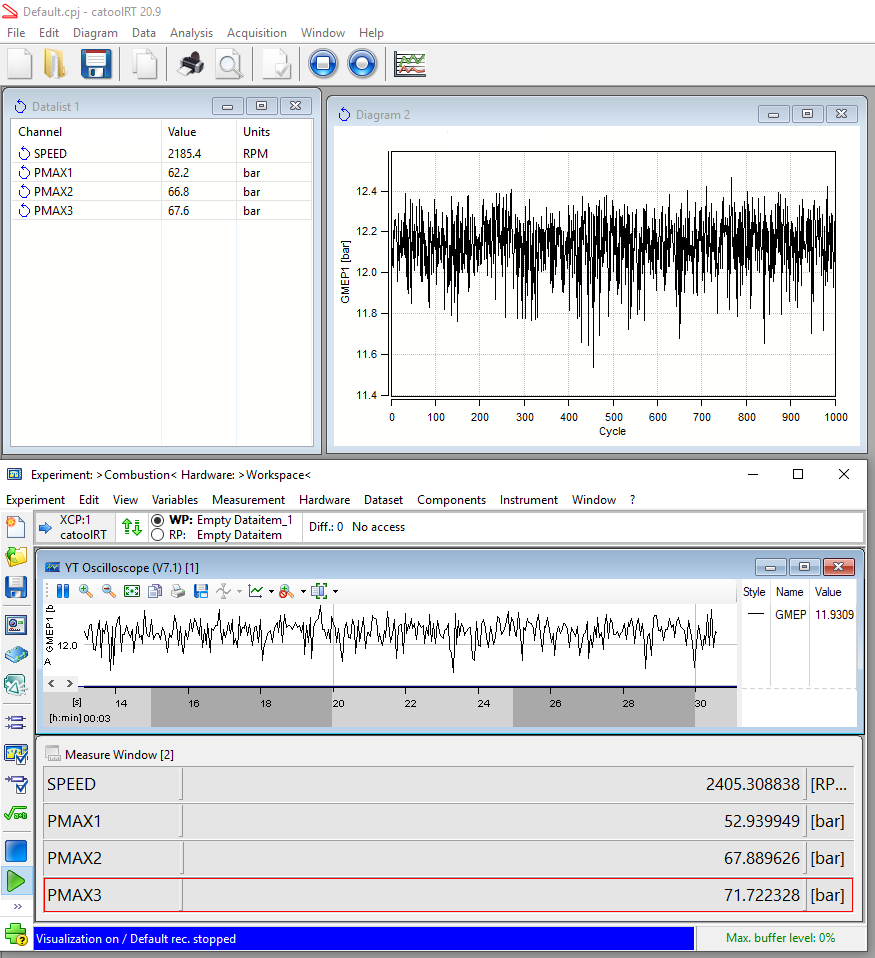Select the RP reference page radio button
875x958 pixels.
(x=157, y=535)
